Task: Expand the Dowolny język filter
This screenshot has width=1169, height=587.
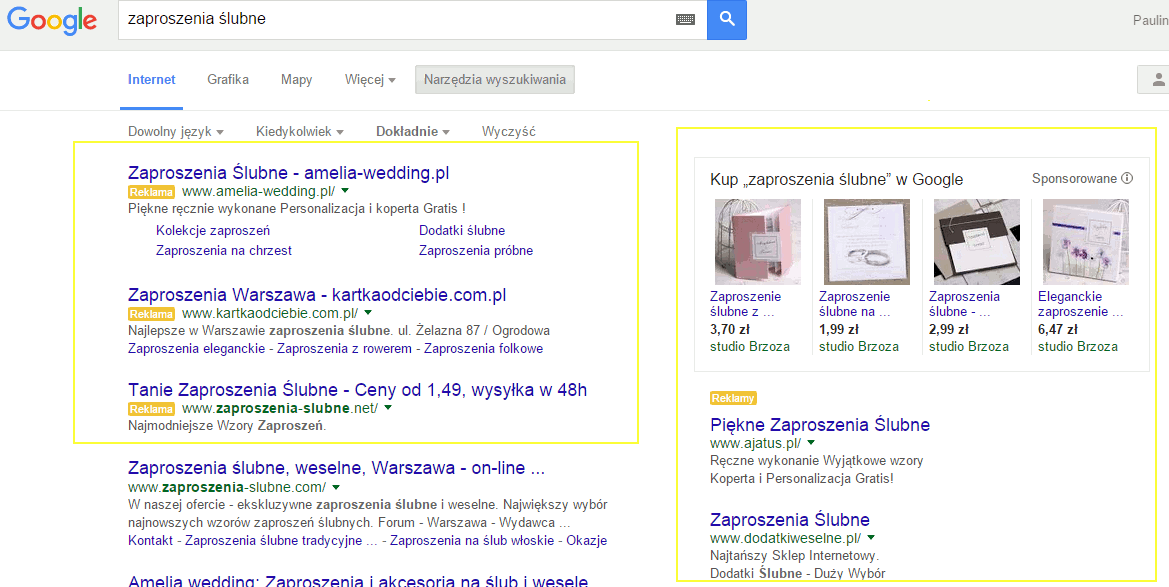Action: 176,132
